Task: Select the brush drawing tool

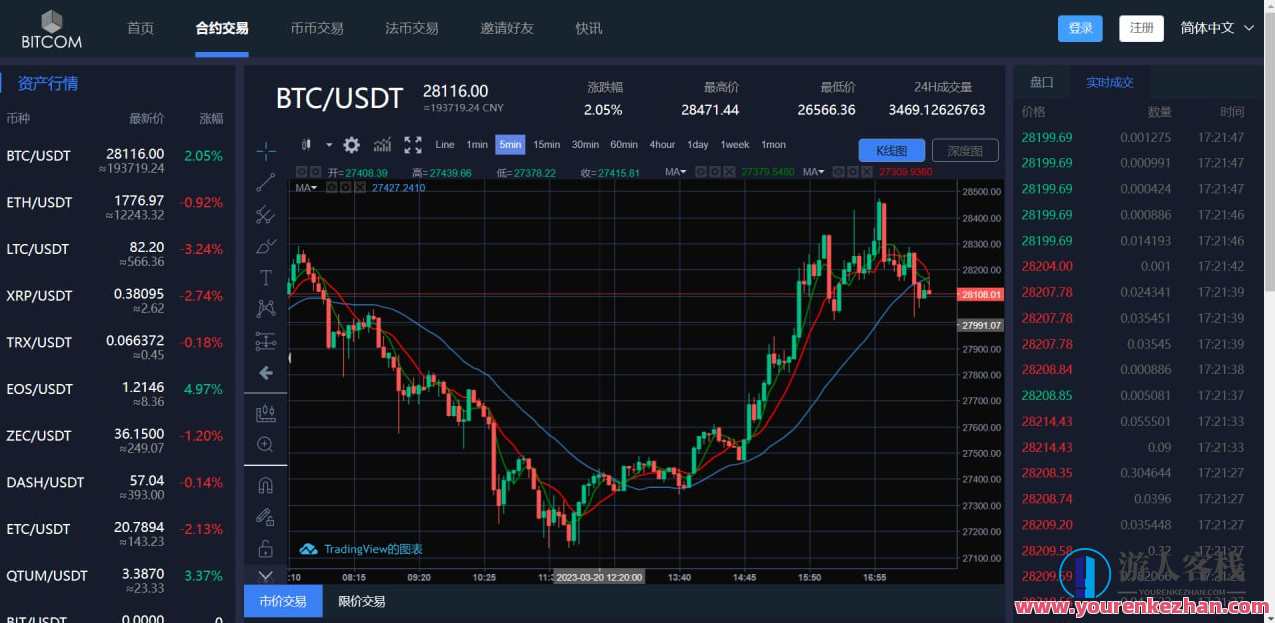Action: (x=265, y=246)
